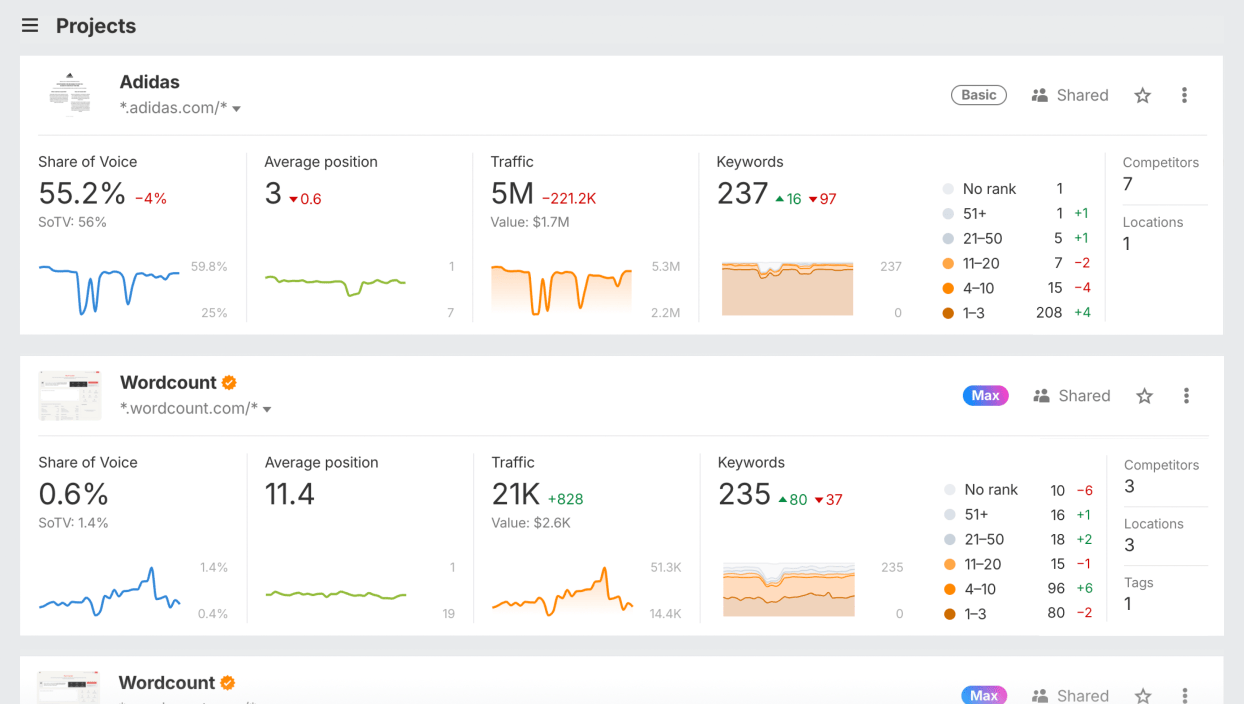Click the Shared people icon for Adidas
The width and height of the screenshot is (1244, 704).
(1040, 96)
